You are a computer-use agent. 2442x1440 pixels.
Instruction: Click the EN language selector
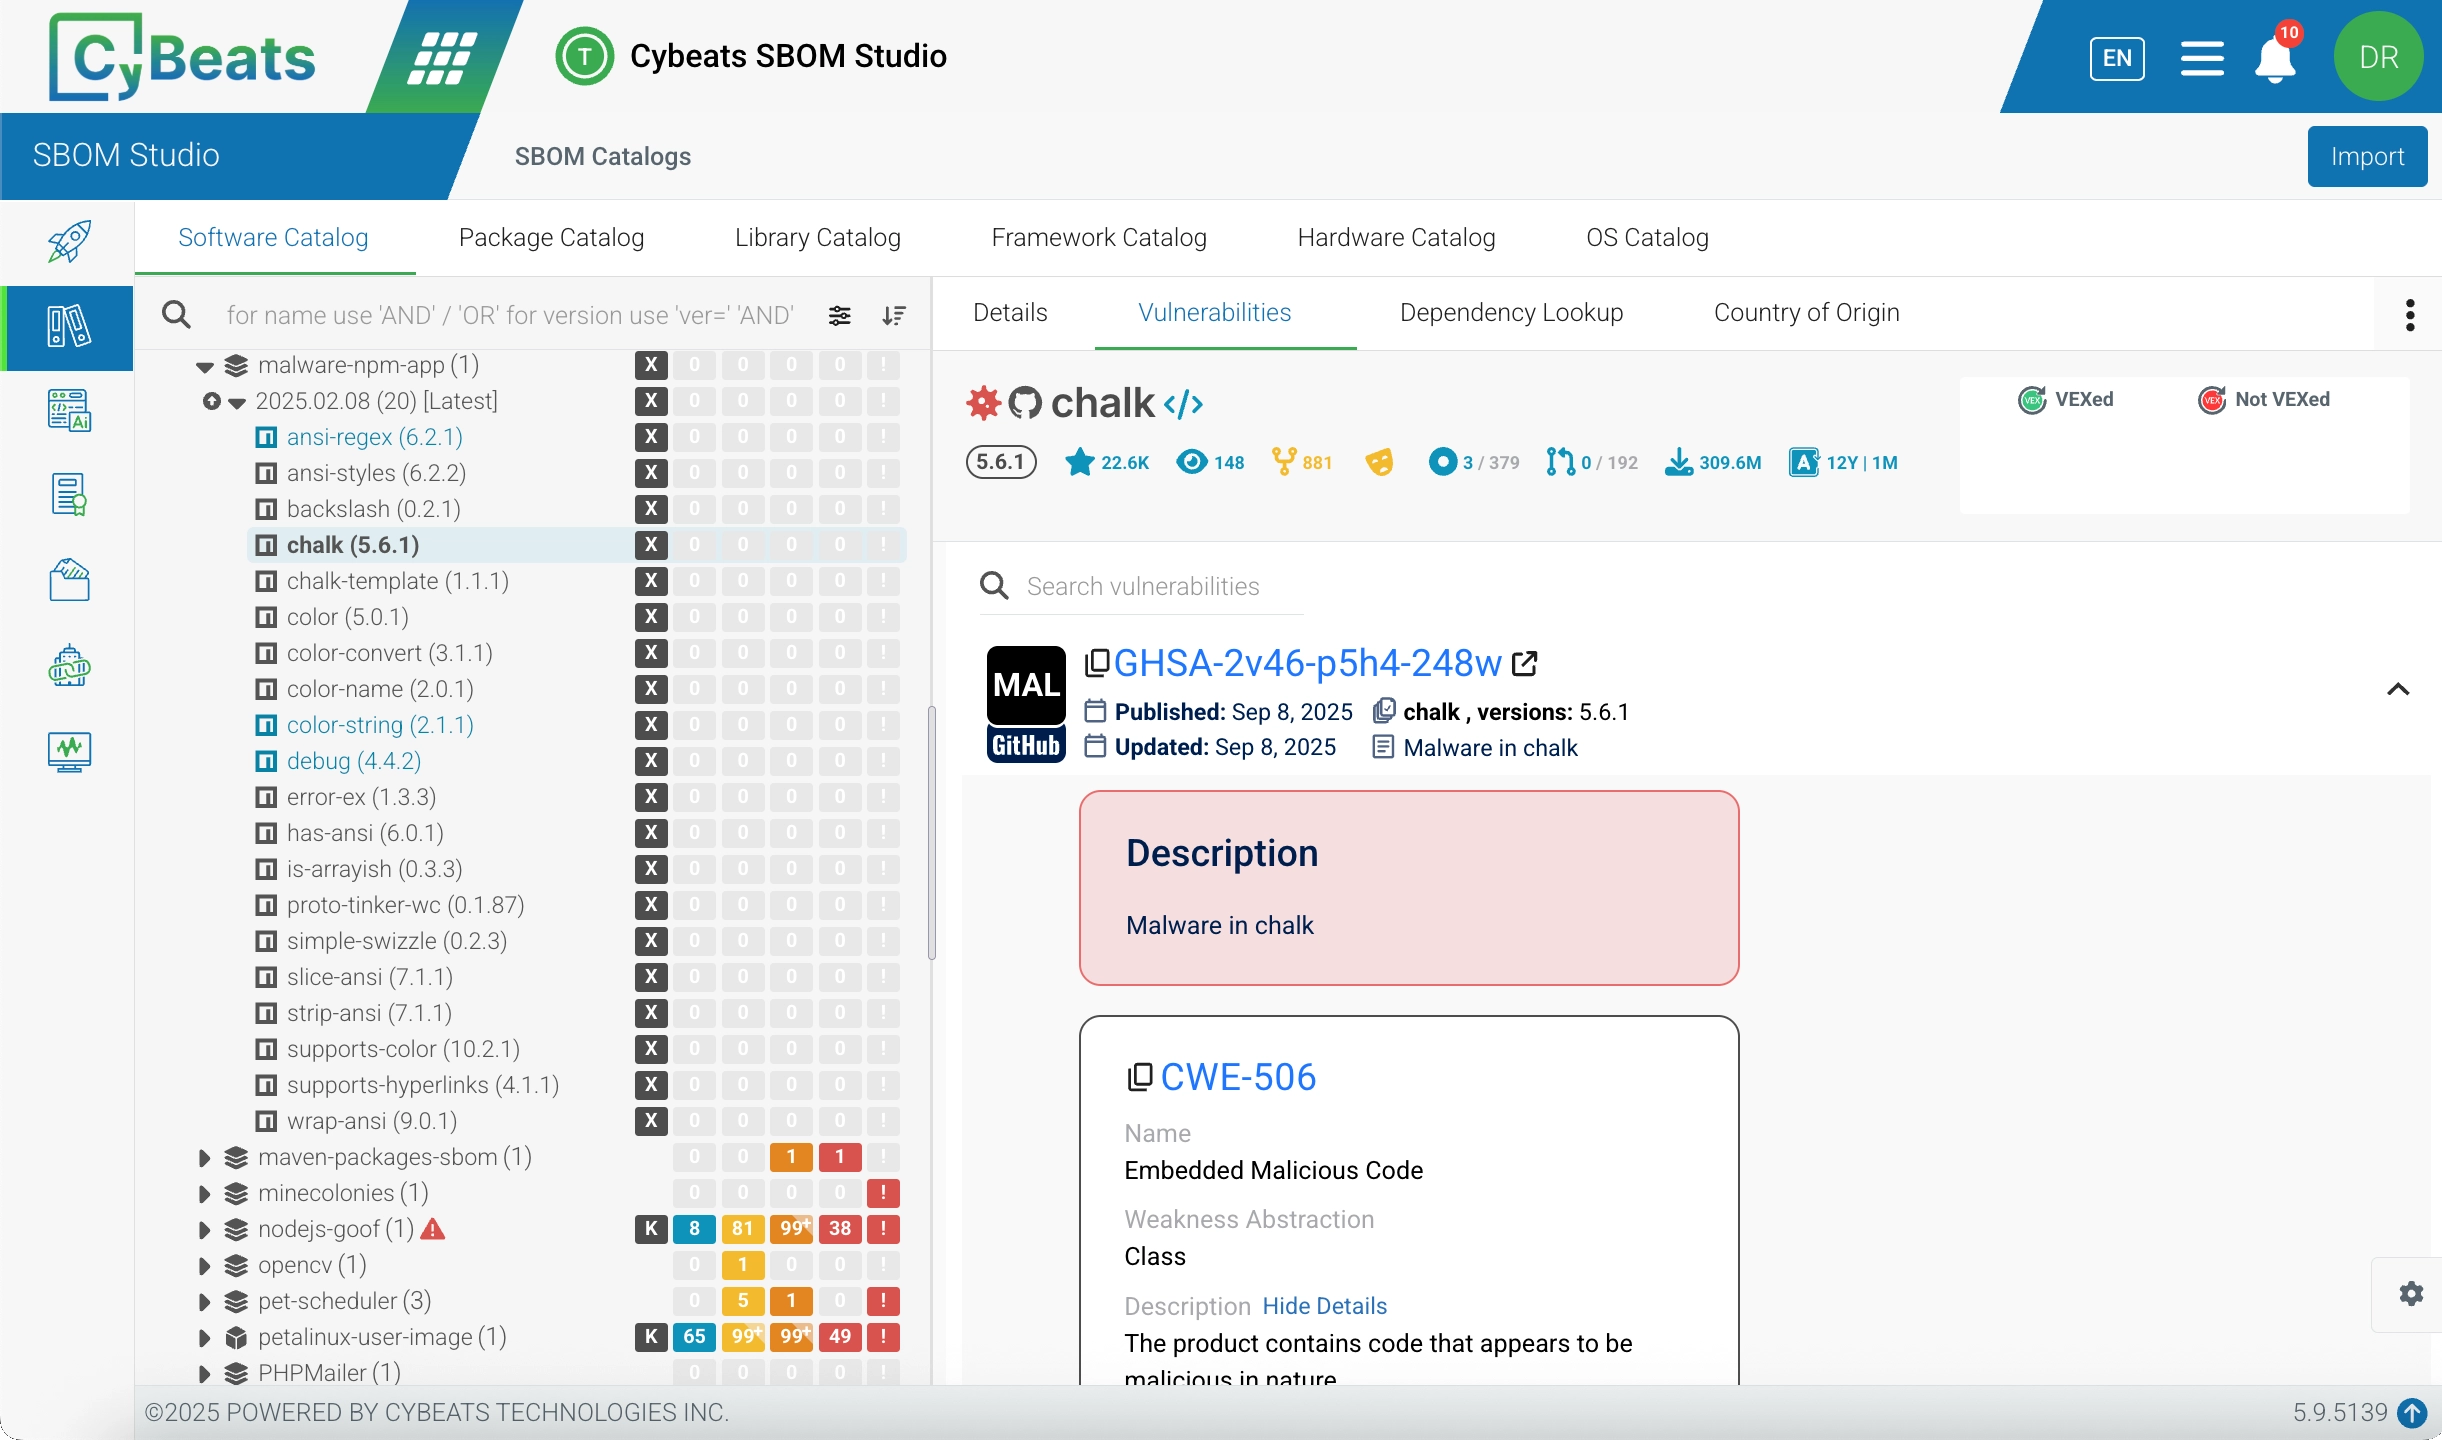click(x=2117, y=58)
